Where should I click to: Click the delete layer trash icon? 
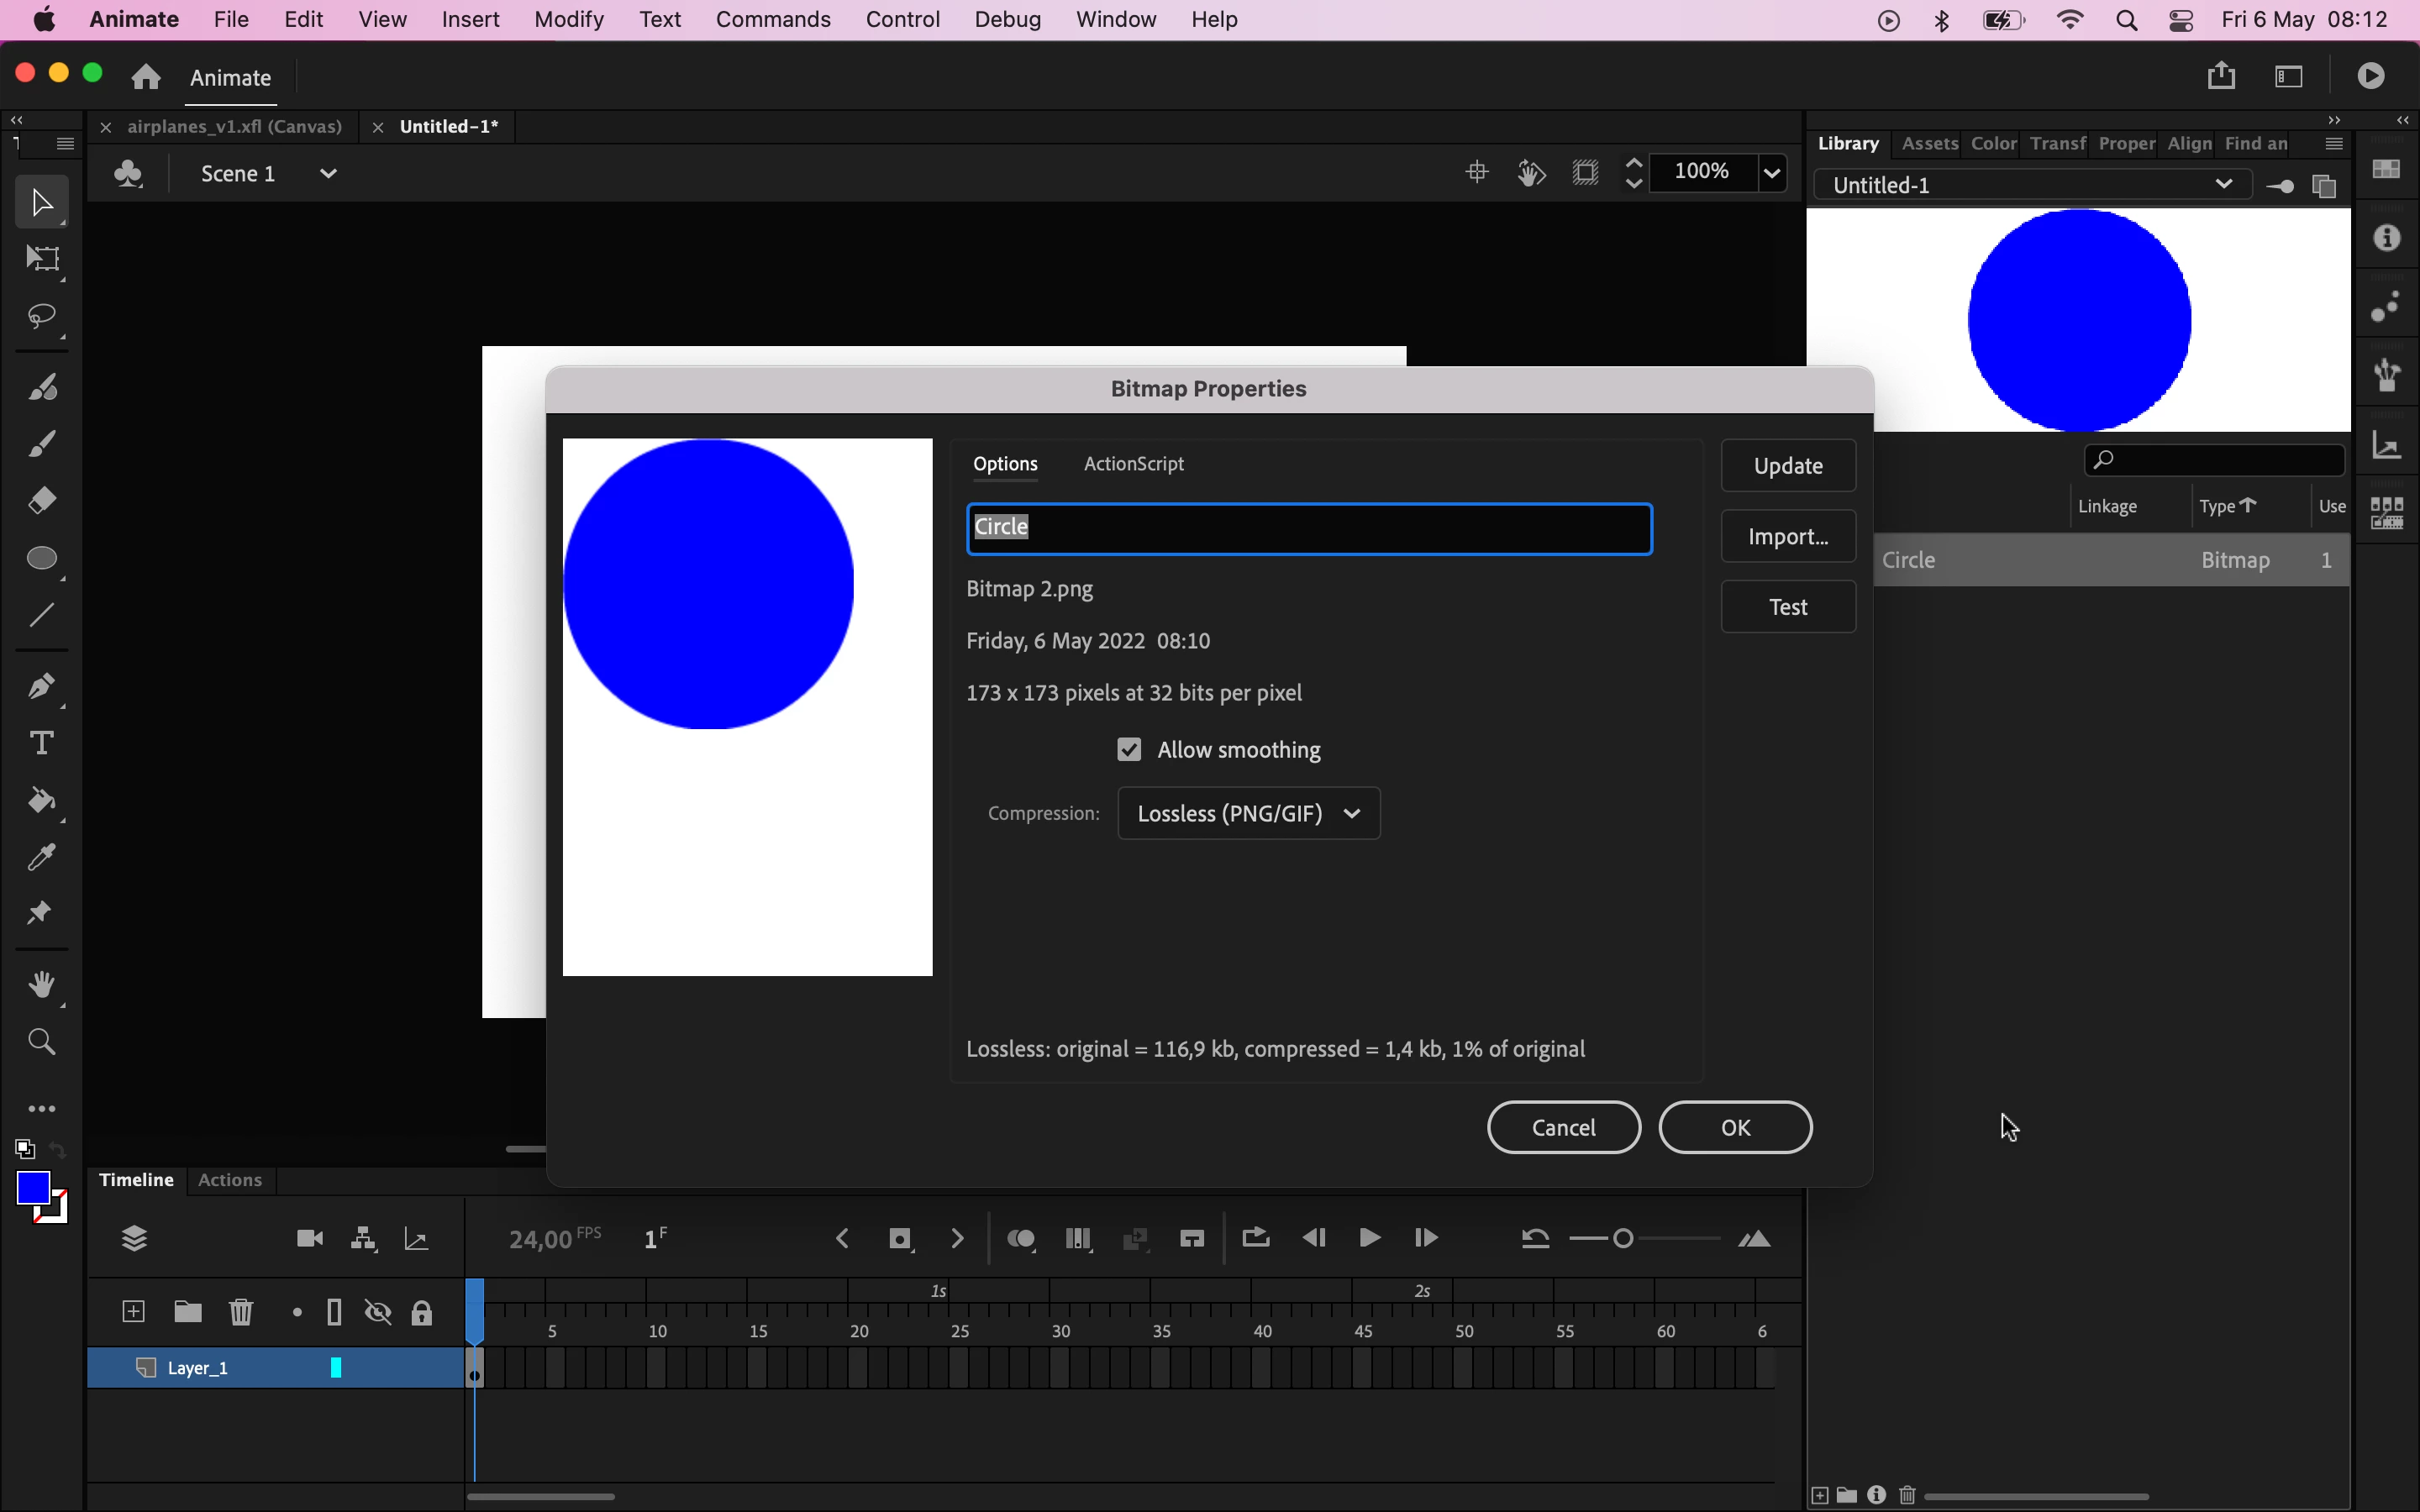241,1312
